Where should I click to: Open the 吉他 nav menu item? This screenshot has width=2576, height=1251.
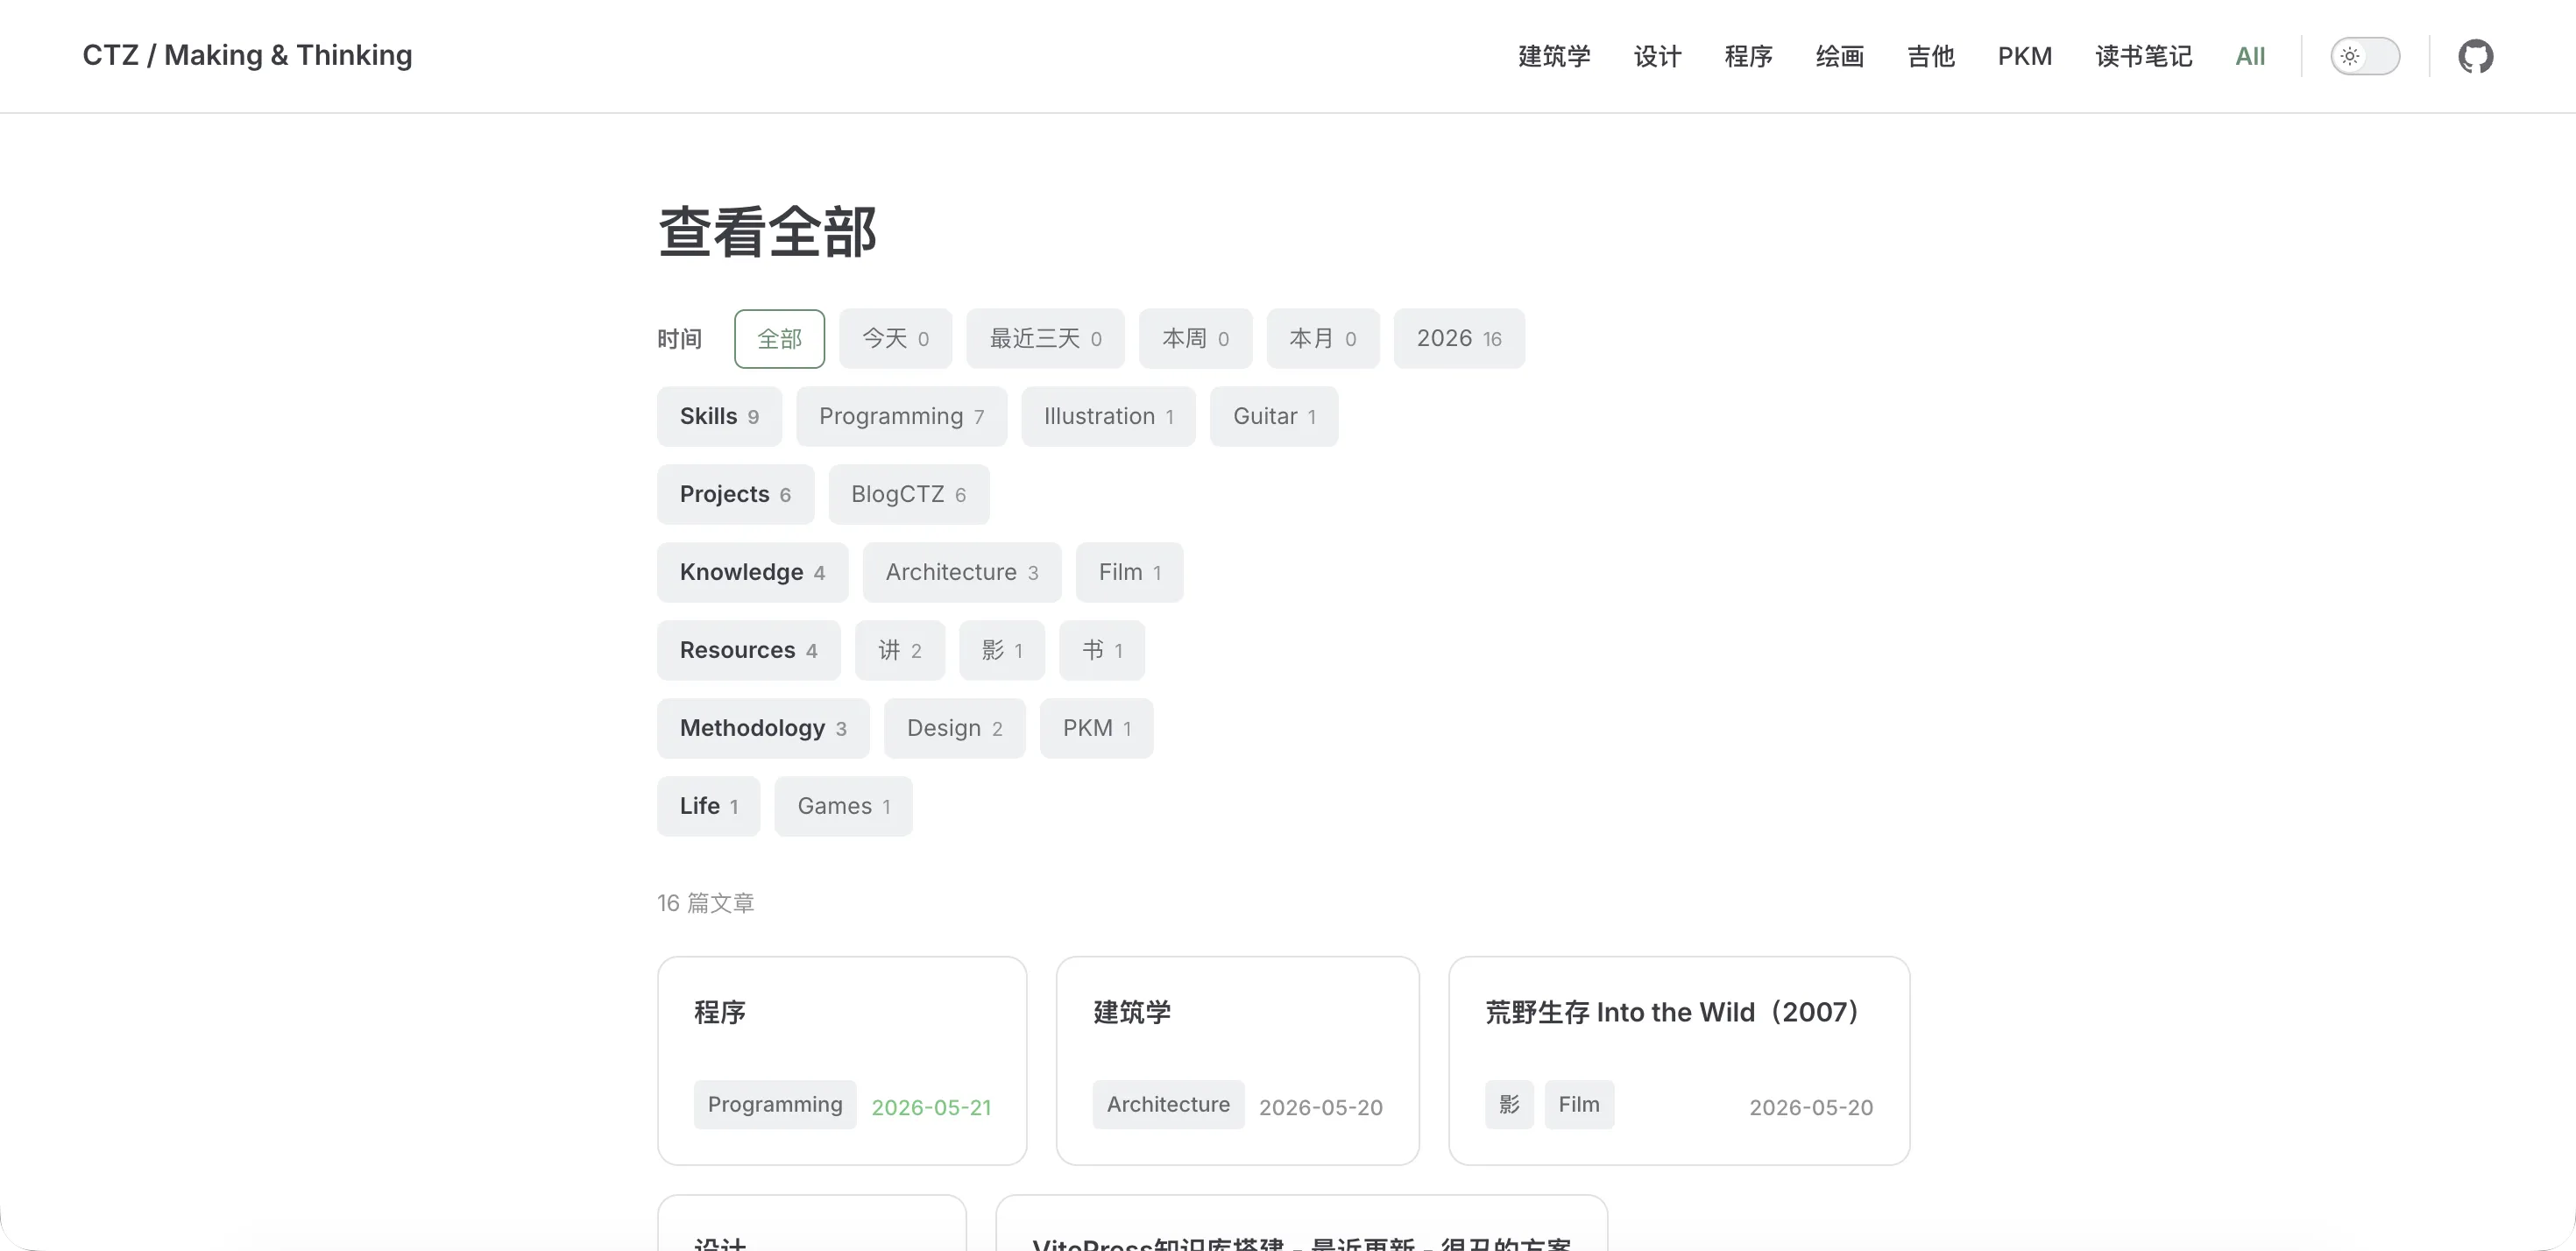tap(1930, 56)
